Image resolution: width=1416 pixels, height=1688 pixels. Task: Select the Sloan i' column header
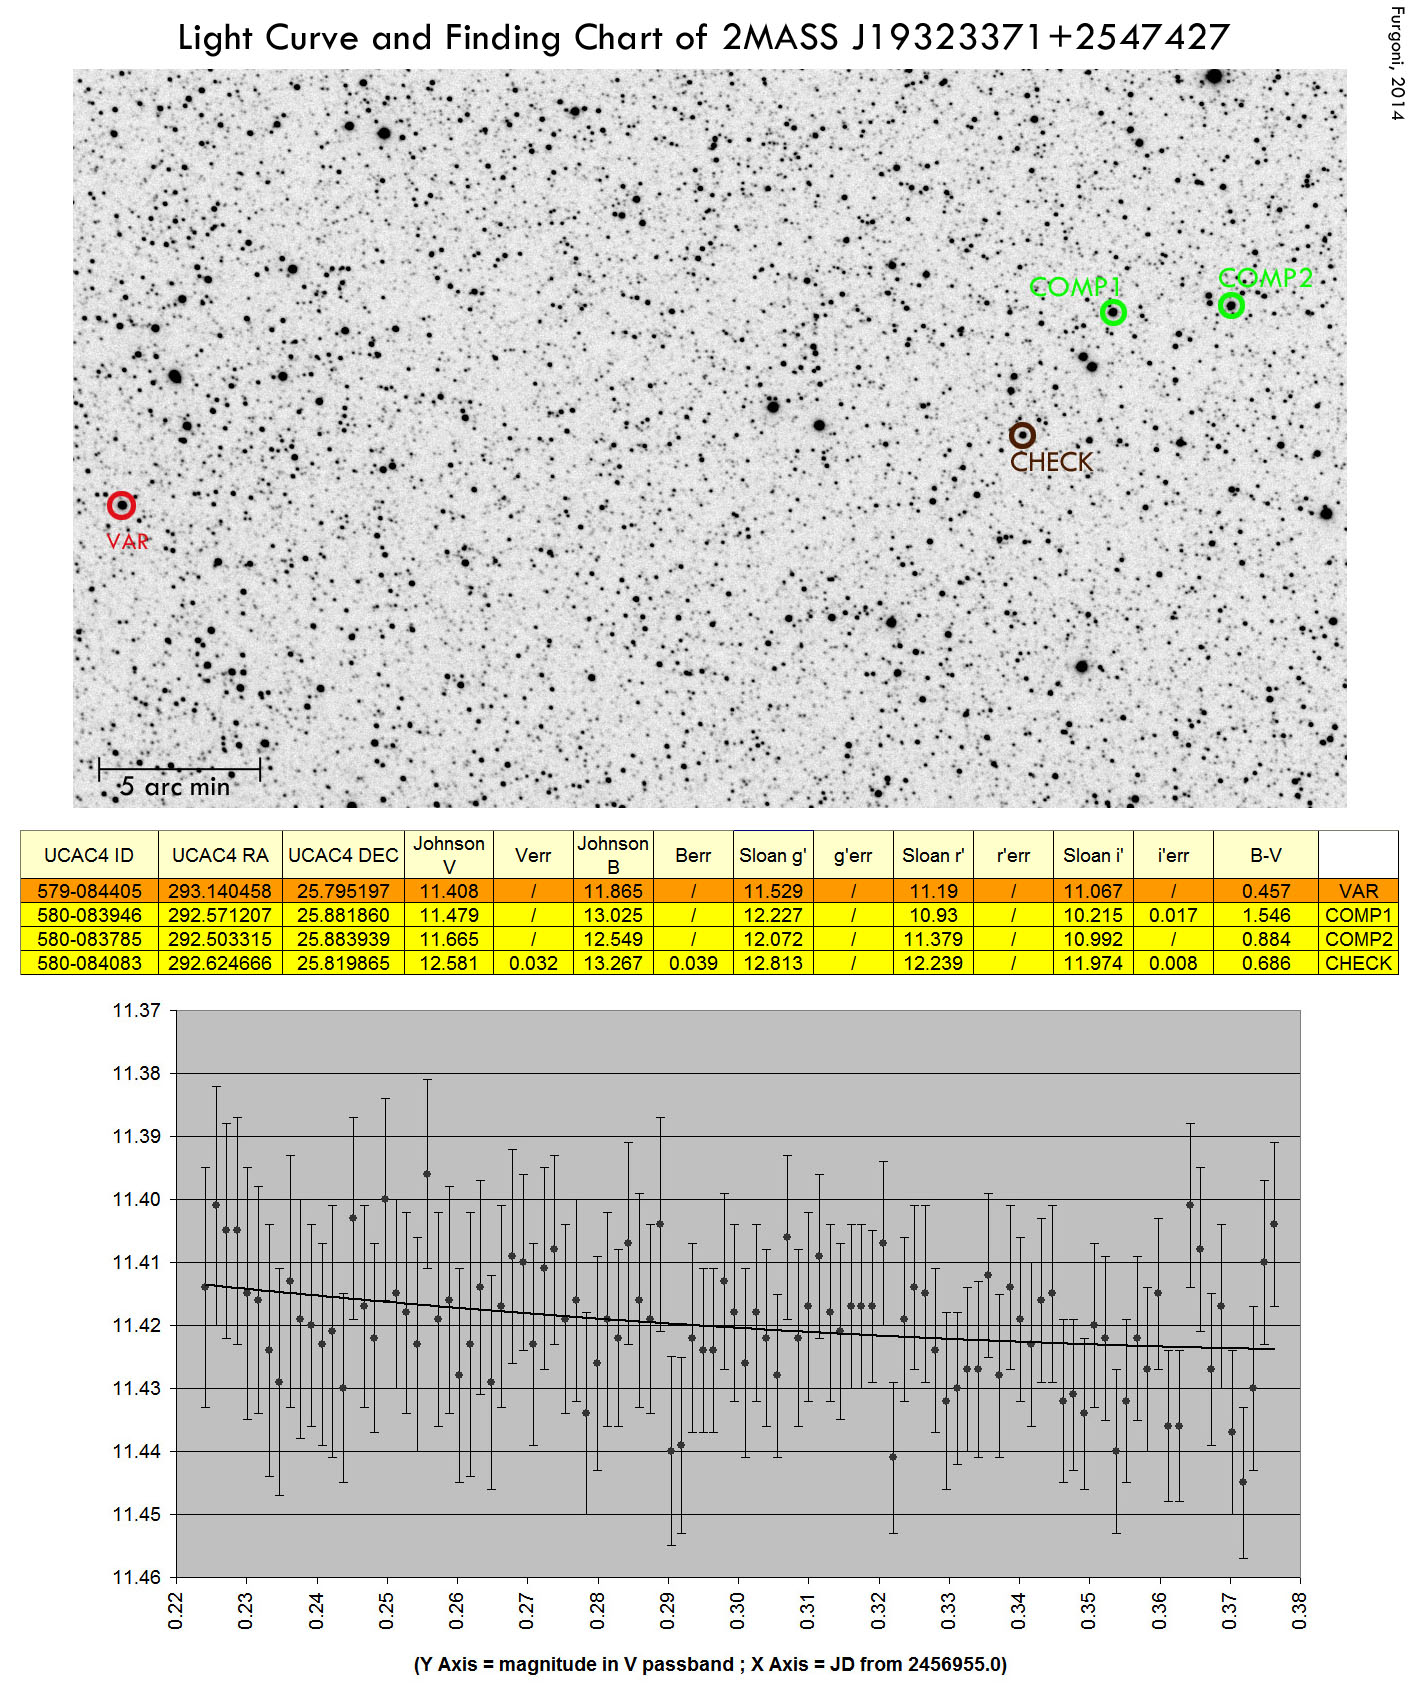1093,855
